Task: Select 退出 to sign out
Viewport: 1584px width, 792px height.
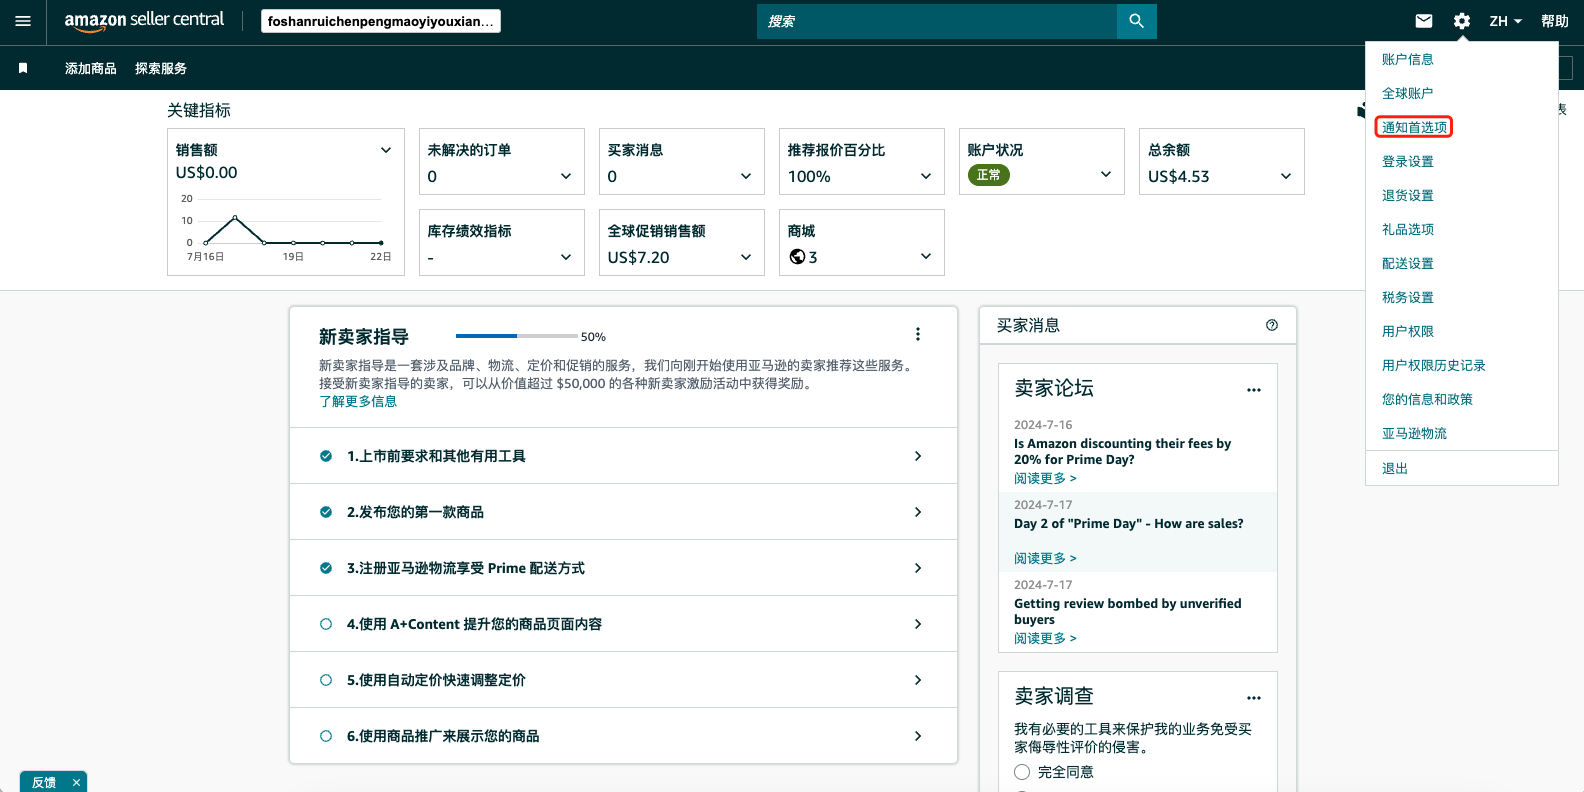Action: tap(1395, 468)
